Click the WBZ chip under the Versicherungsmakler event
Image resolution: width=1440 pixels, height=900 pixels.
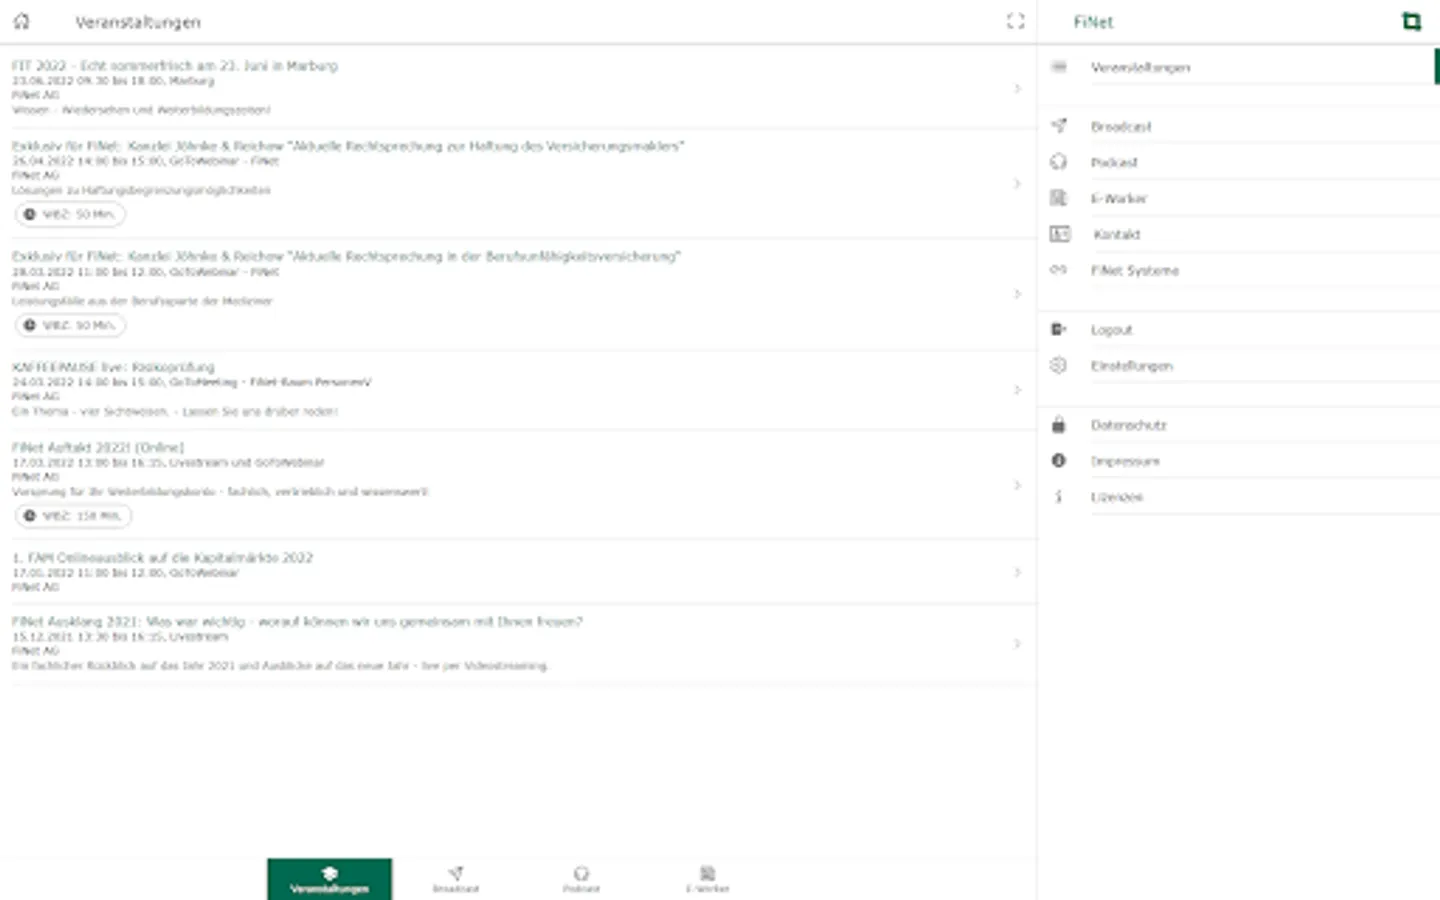(x=70, y=214)
